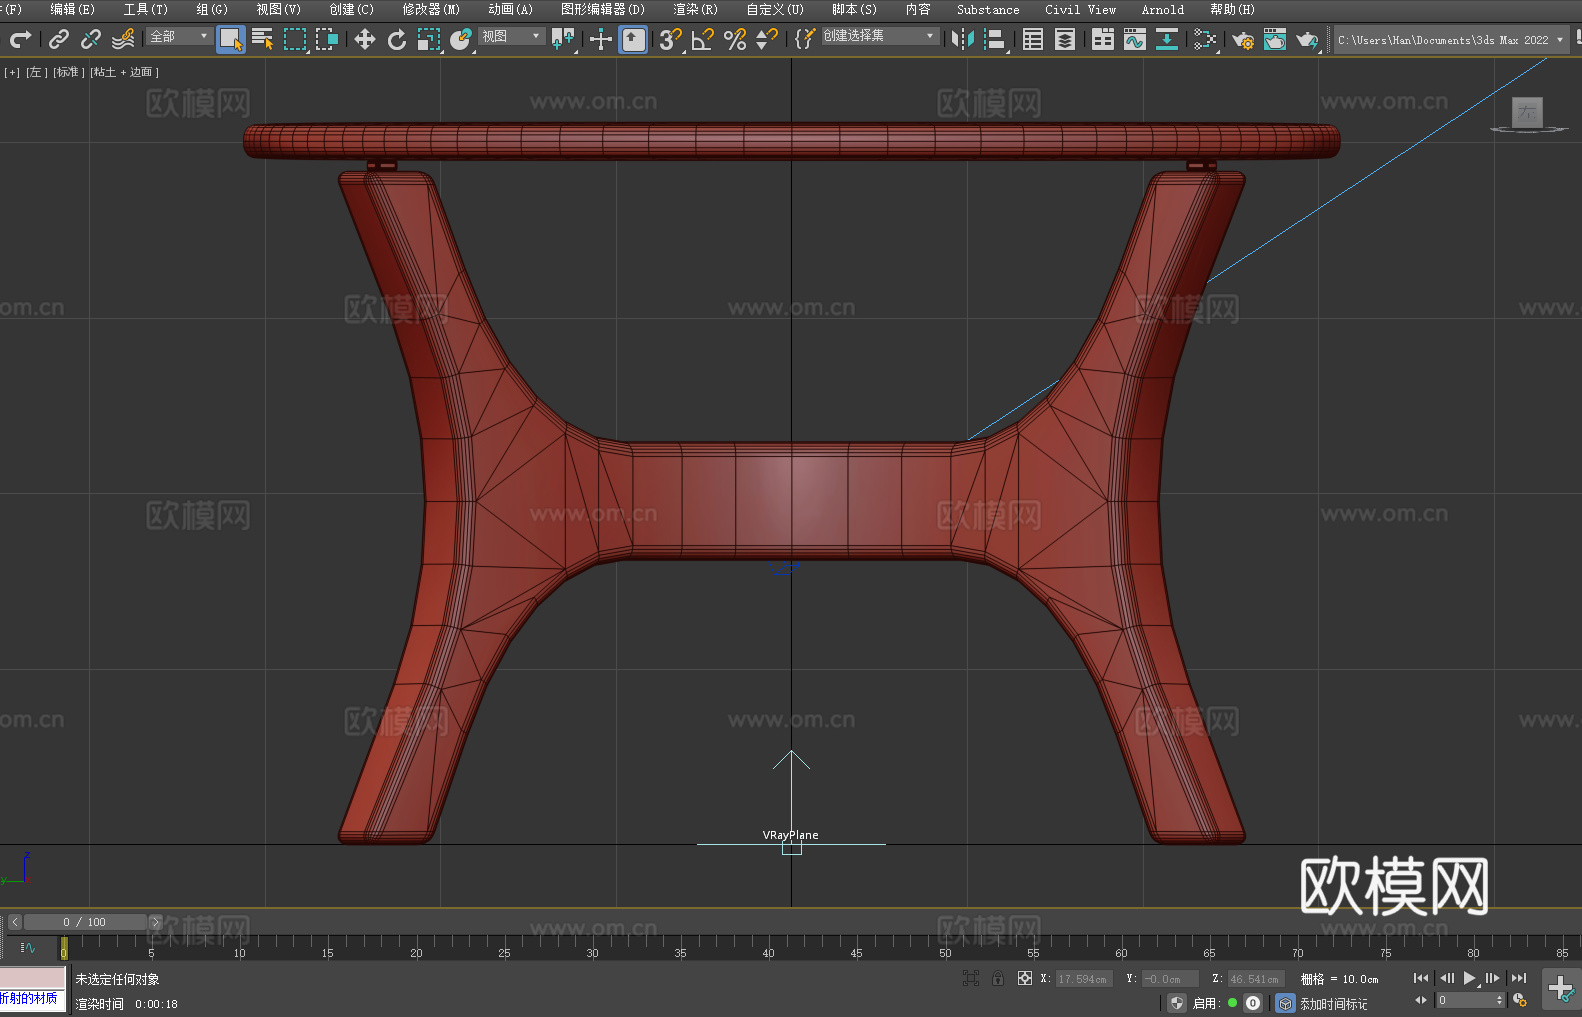Click previous frame arrow on time slider

[x=14, y=922]
